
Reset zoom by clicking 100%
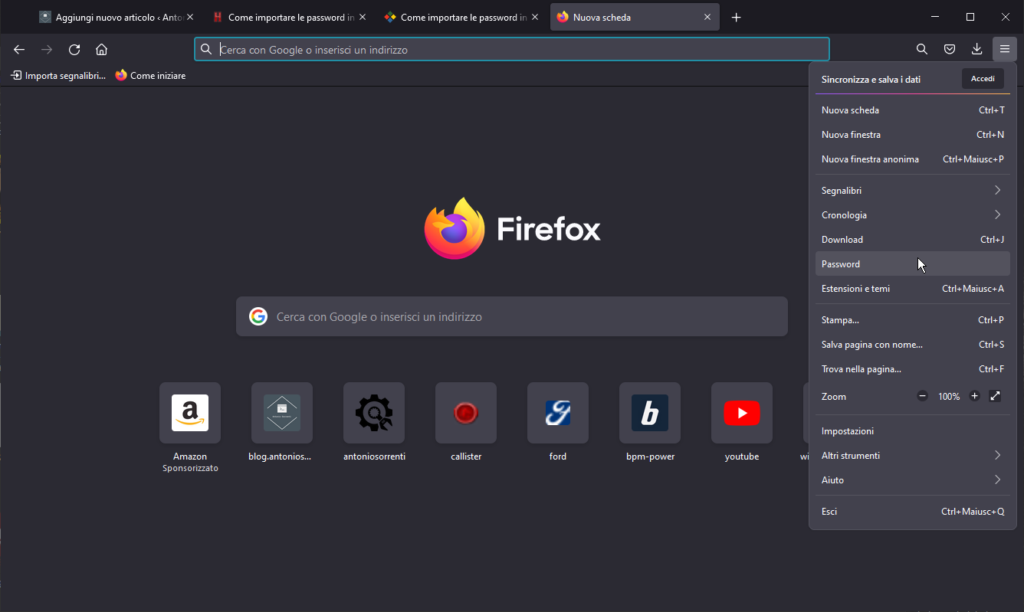[x=948, y=396]
